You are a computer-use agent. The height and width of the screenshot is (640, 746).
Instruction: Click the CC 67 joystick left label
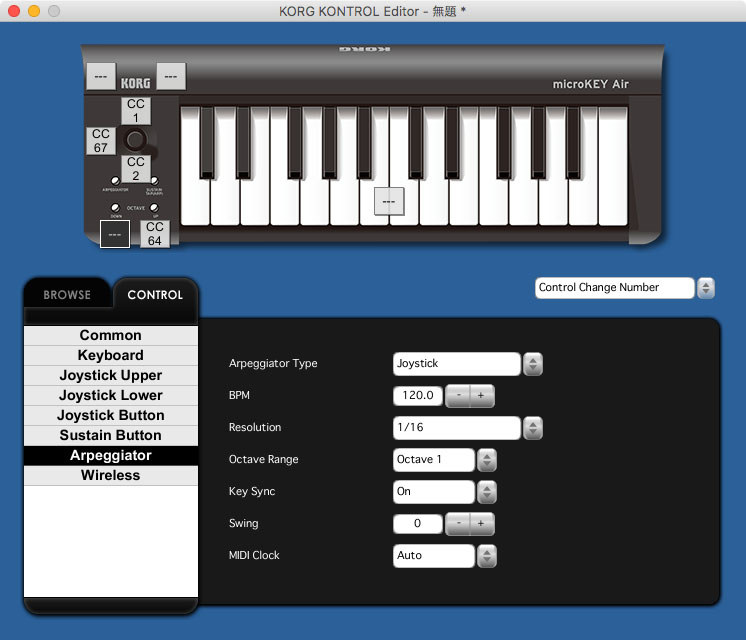(100, 140)
